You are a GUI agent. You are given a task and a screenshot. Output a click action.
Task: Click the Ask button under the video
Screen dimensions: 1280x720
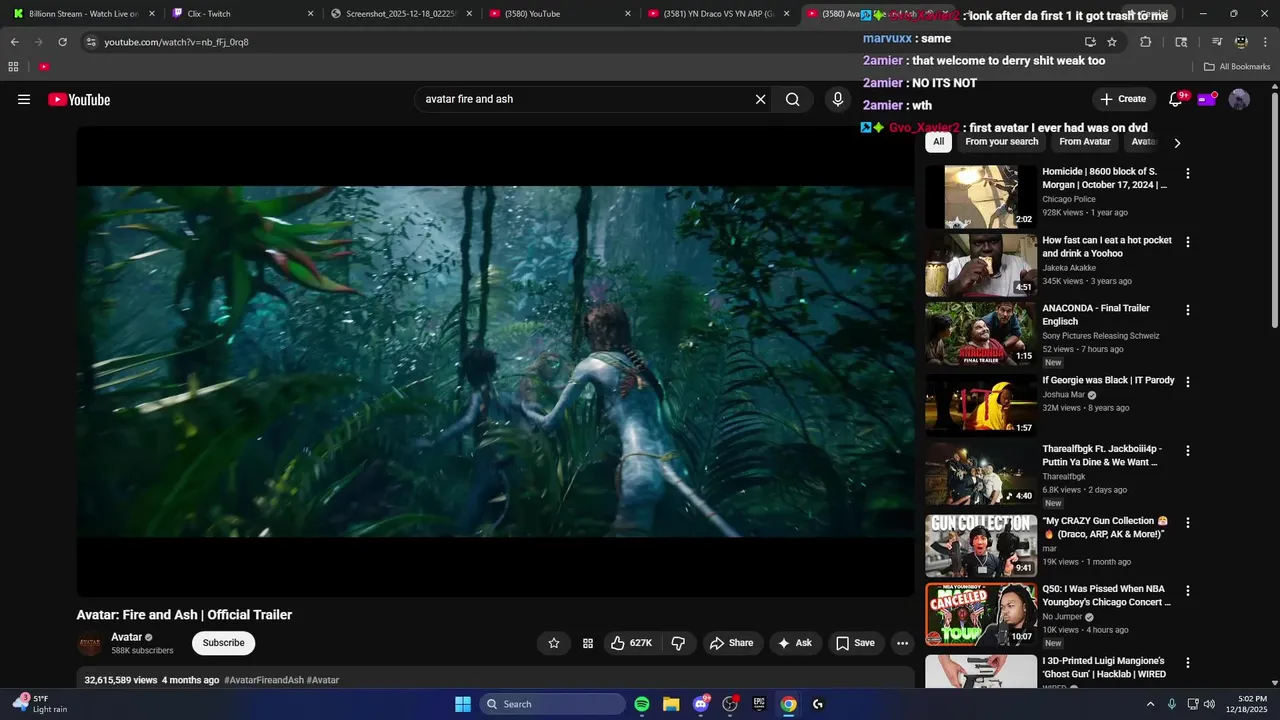[x=794, y=643]
